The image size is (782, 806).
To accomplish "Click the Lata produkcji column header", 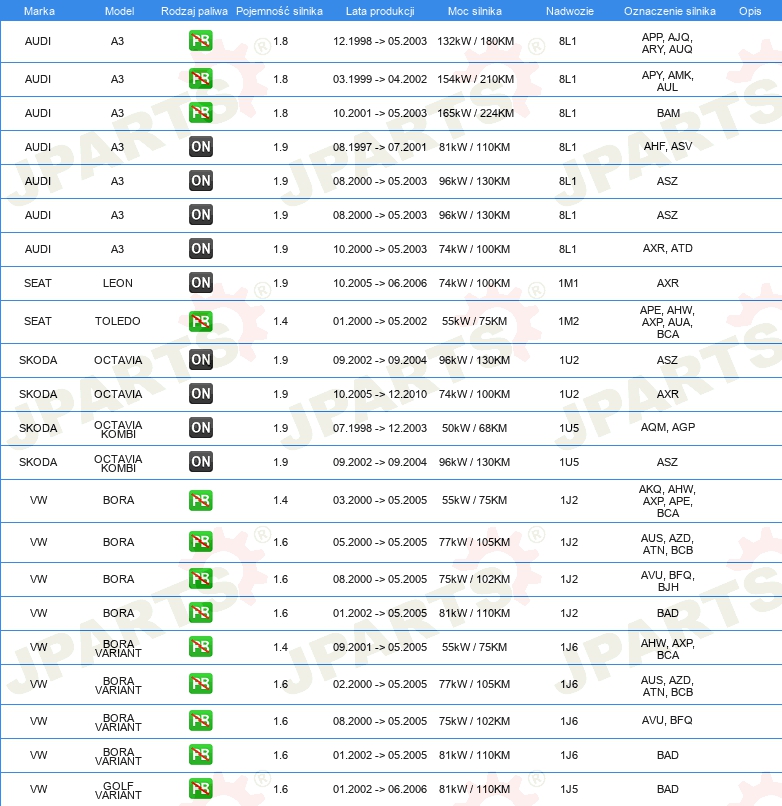I will tap(380, 11).
